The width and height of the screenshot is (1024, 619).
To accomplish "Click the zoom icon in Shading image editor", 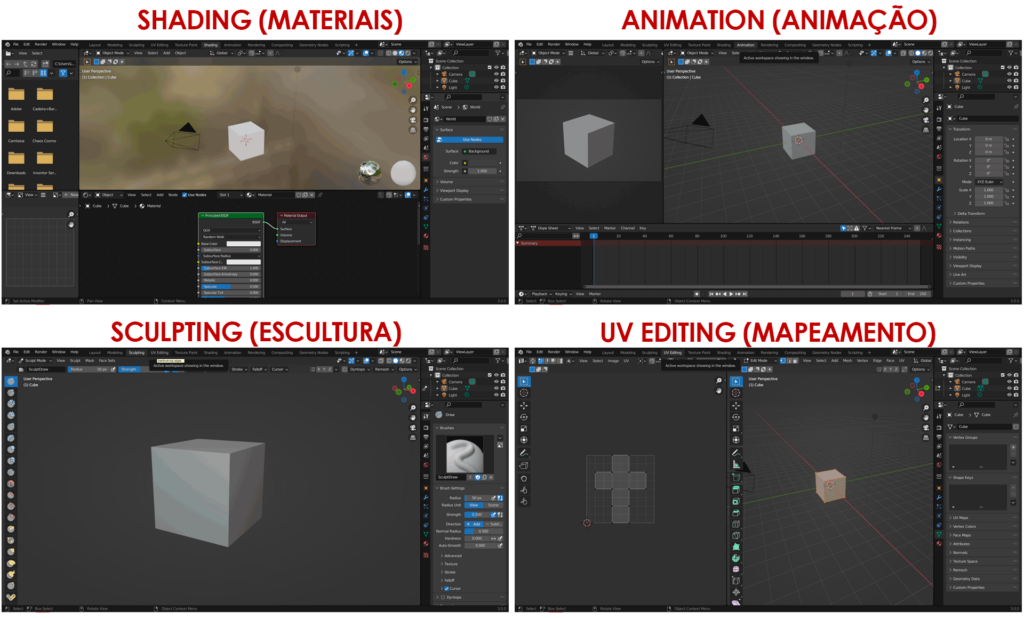I will pos(71,215).
